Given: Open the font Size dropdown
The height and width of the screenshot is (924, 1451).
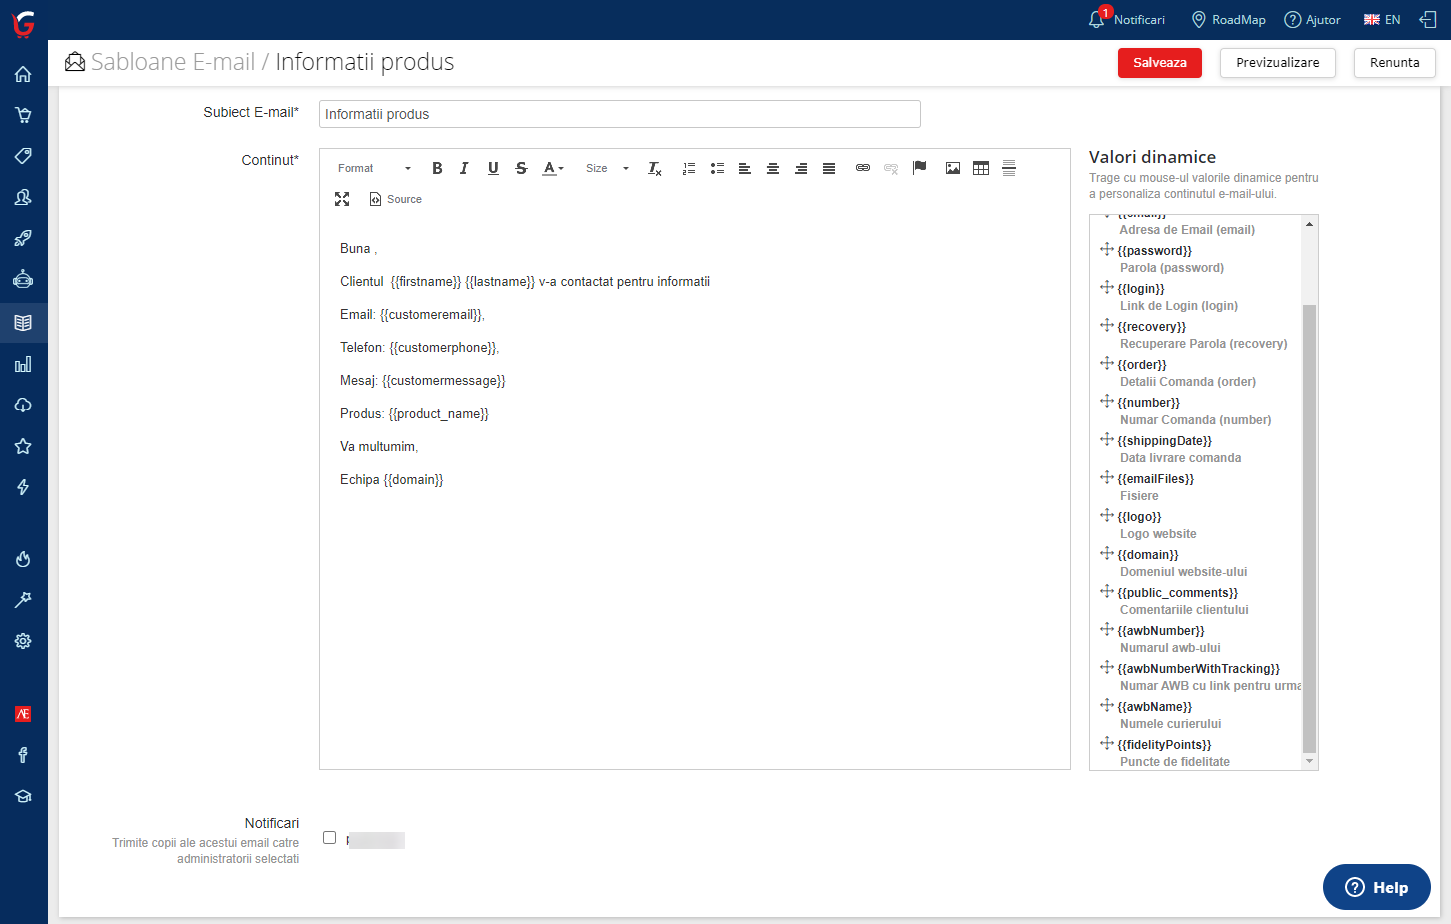Looking at the screenshot, I should 607,168.
